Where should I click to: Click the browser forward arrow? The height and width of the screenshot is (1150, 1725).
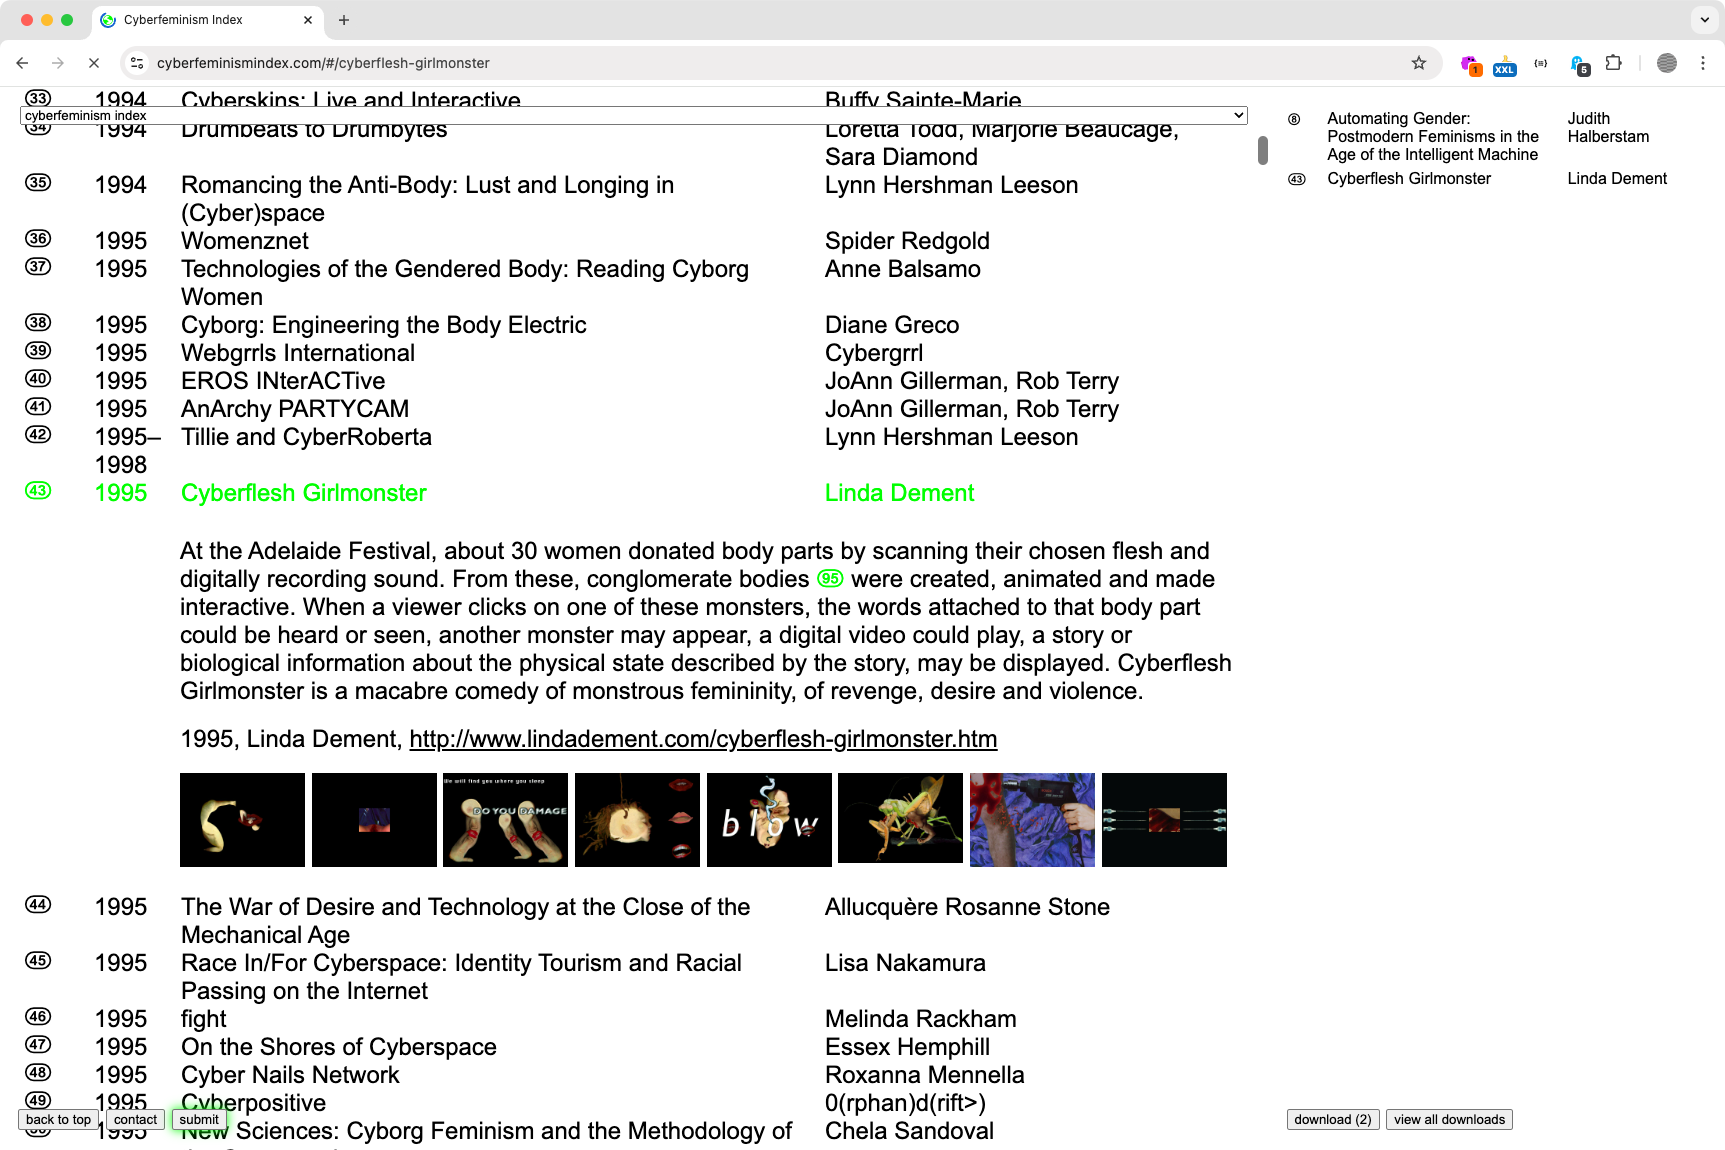pyautogui.click(x=58, y=63)
